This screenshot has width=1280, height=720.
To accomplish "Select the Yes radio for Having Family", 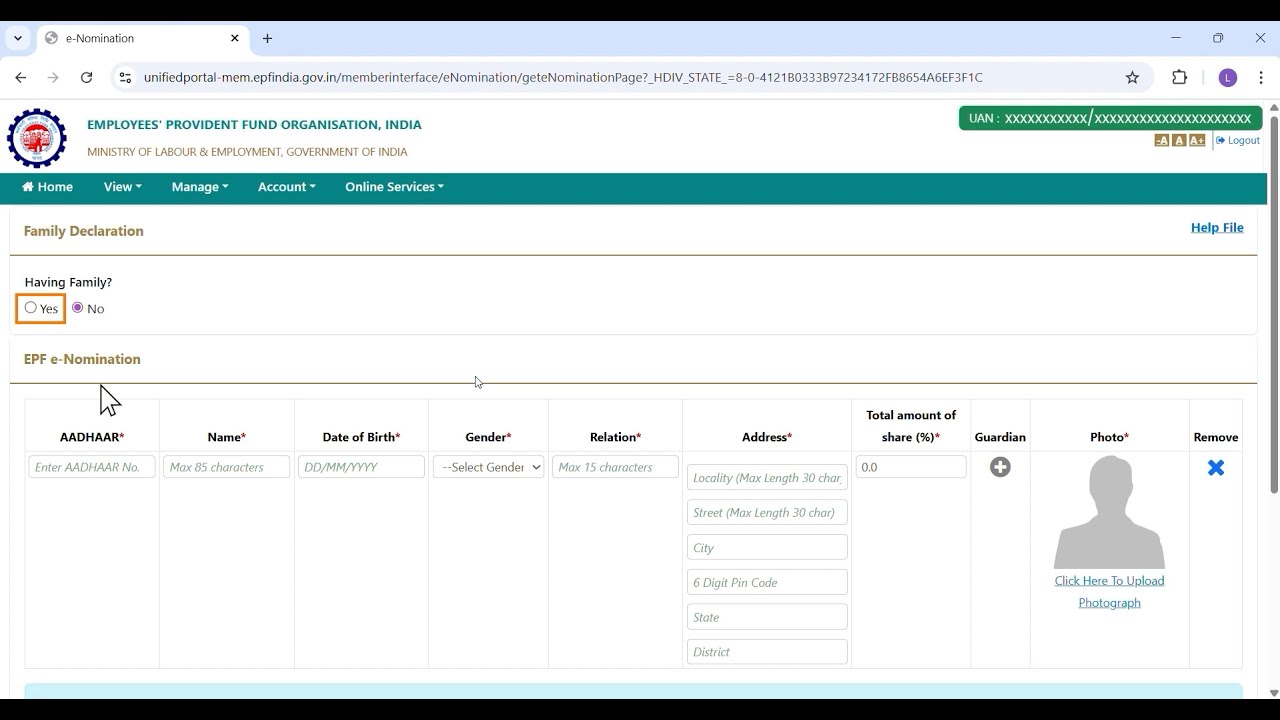I will [31, 308].
